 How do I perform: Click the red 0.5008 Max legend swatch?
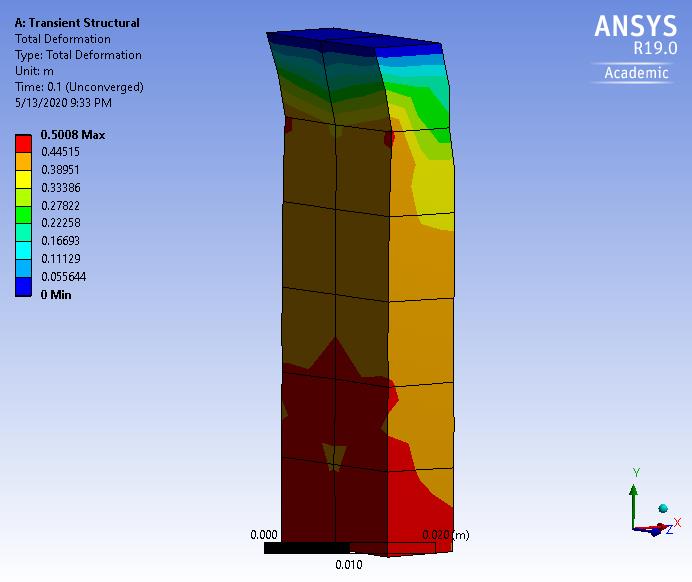(23, 144)
